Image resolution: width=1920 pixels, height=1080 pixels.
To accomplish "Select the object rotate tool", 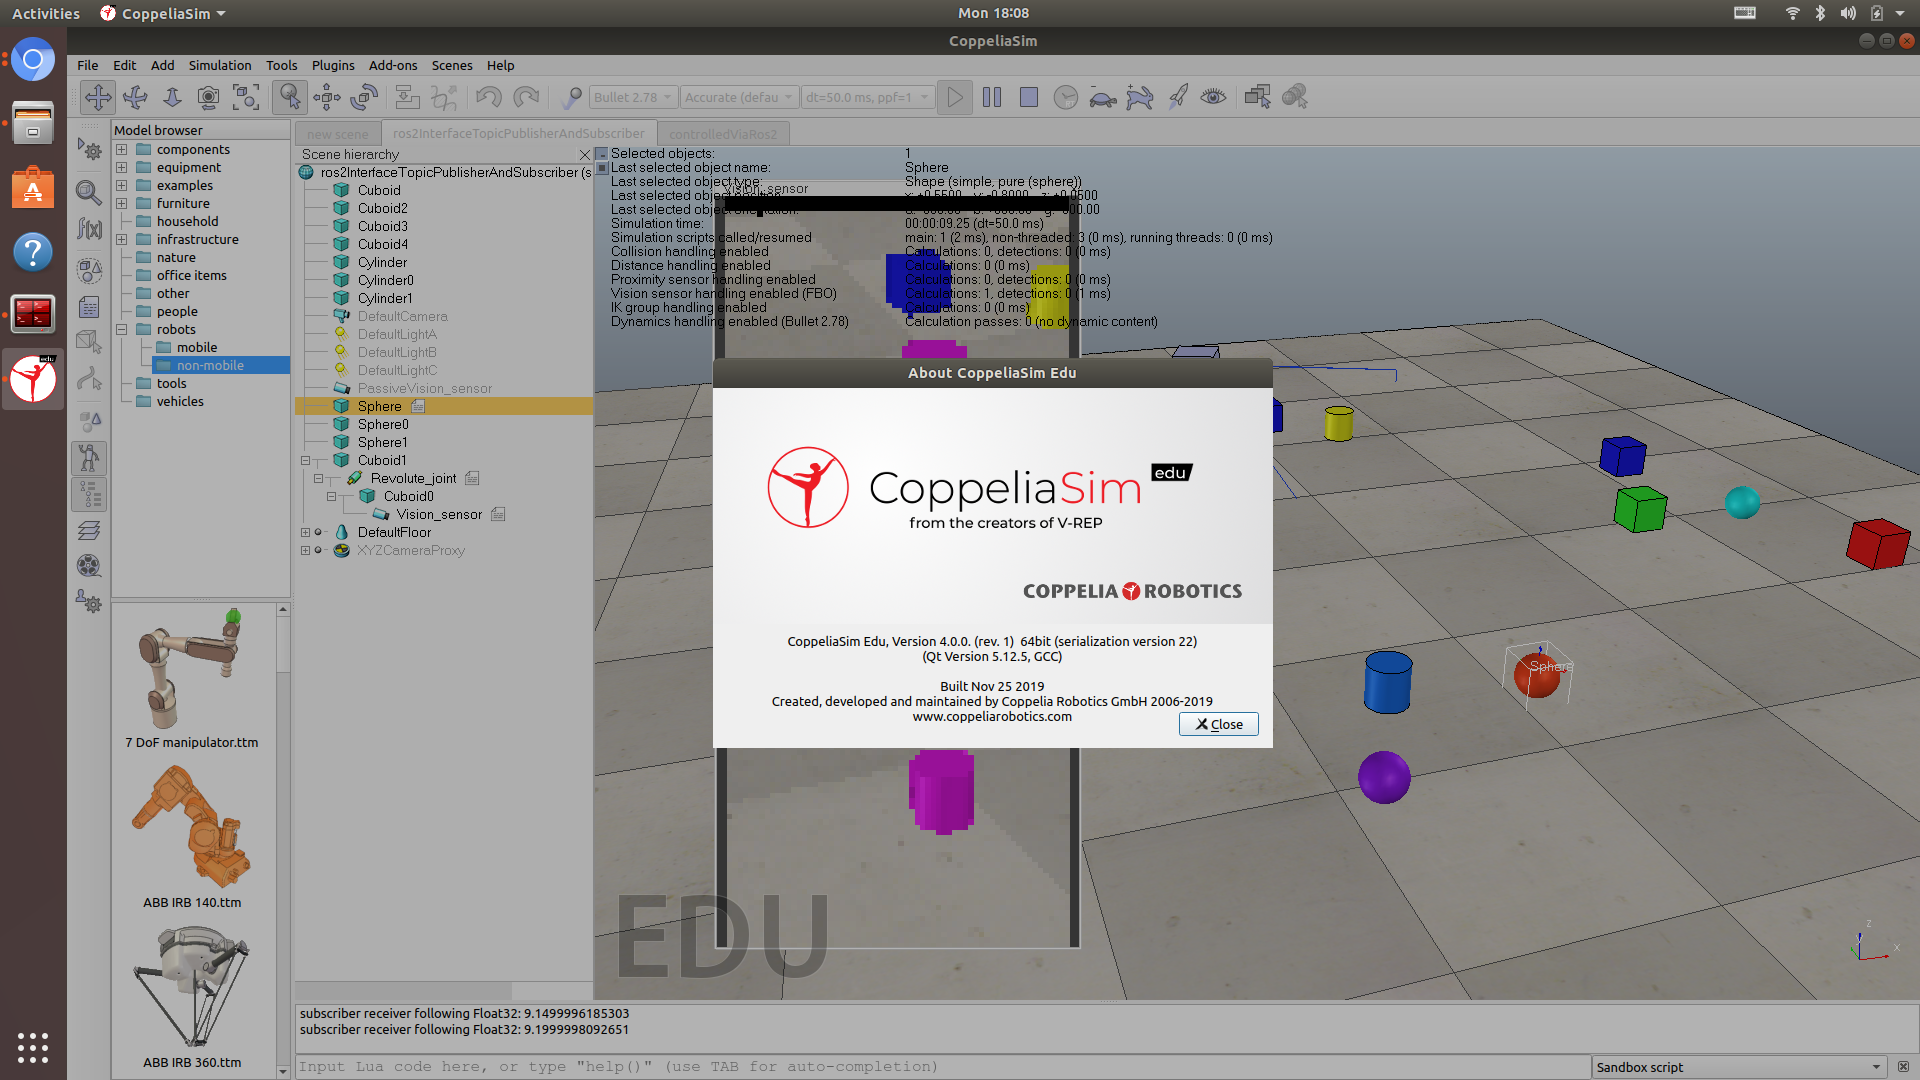I will click(364, 97).
